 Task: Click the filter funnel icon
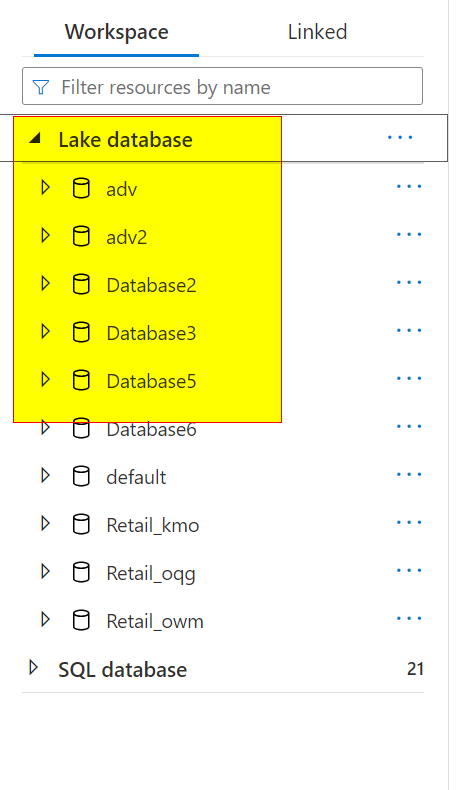coord(41,87)
